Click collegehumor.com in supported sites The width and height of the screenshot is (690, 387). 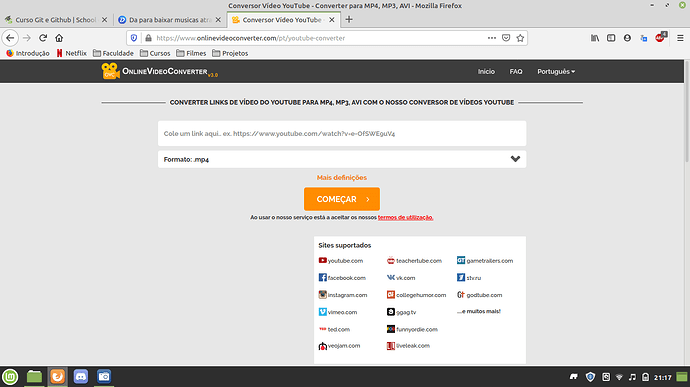[416, 295]
